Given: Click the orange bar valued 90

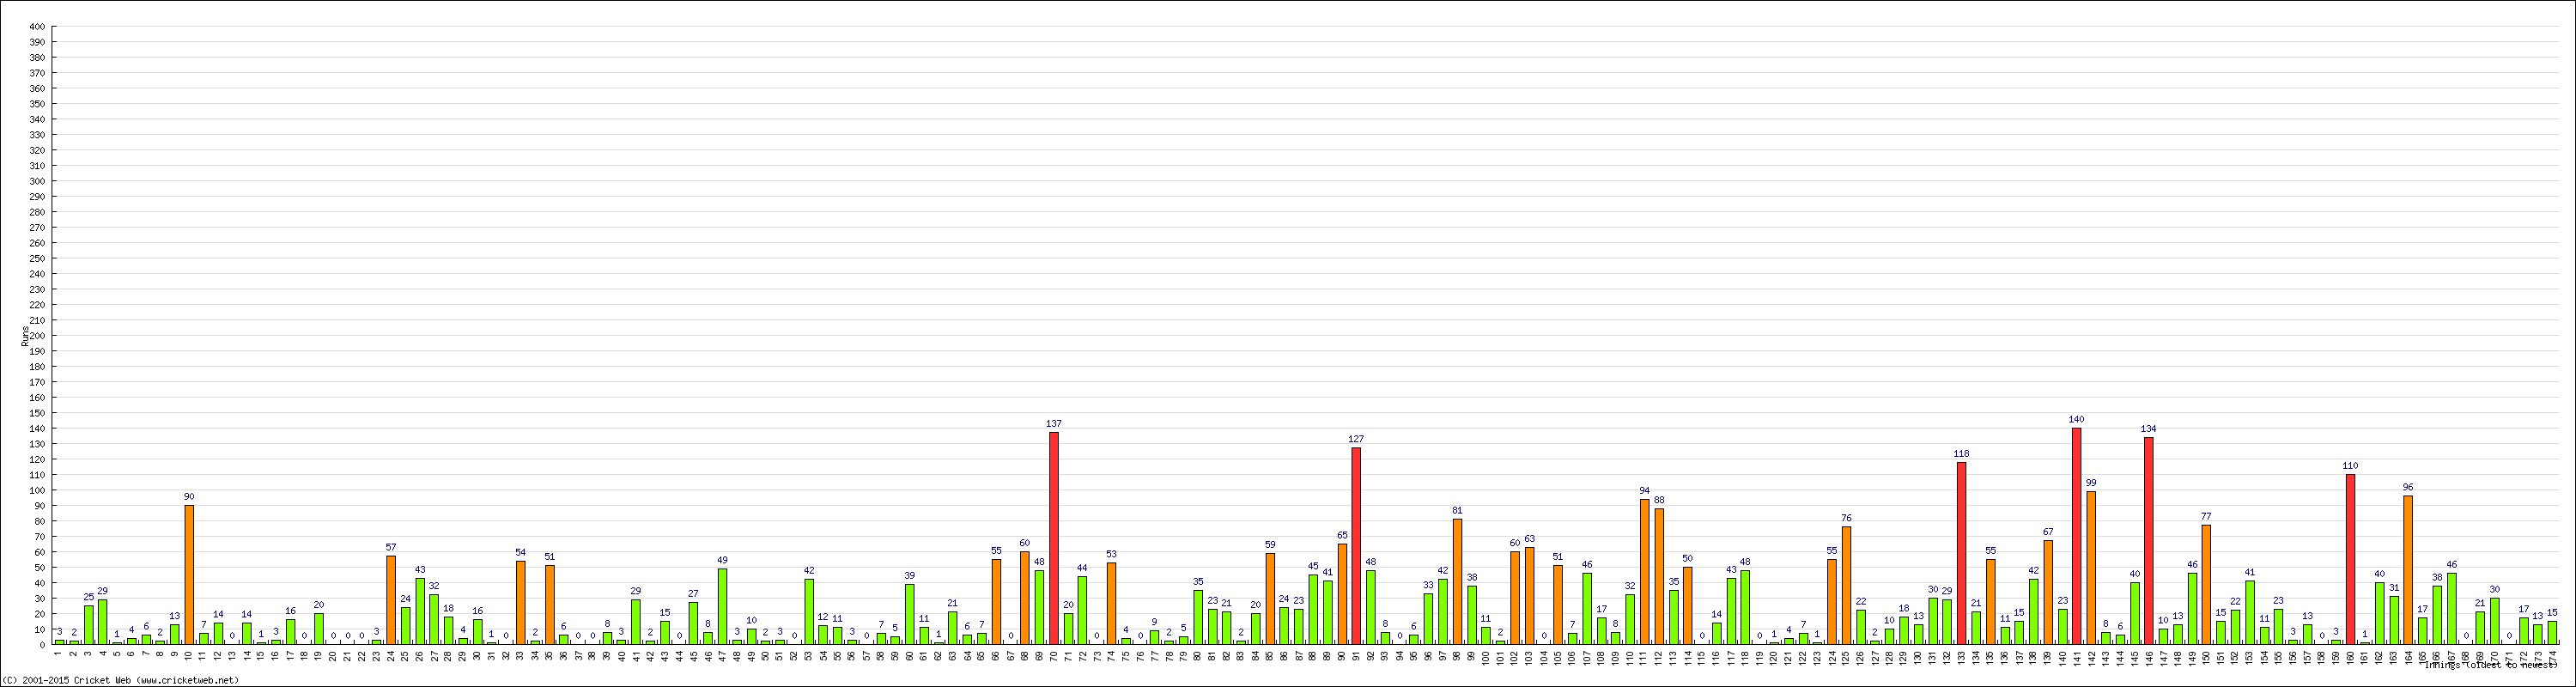Looking at the screenshot, I should point(189,575).
